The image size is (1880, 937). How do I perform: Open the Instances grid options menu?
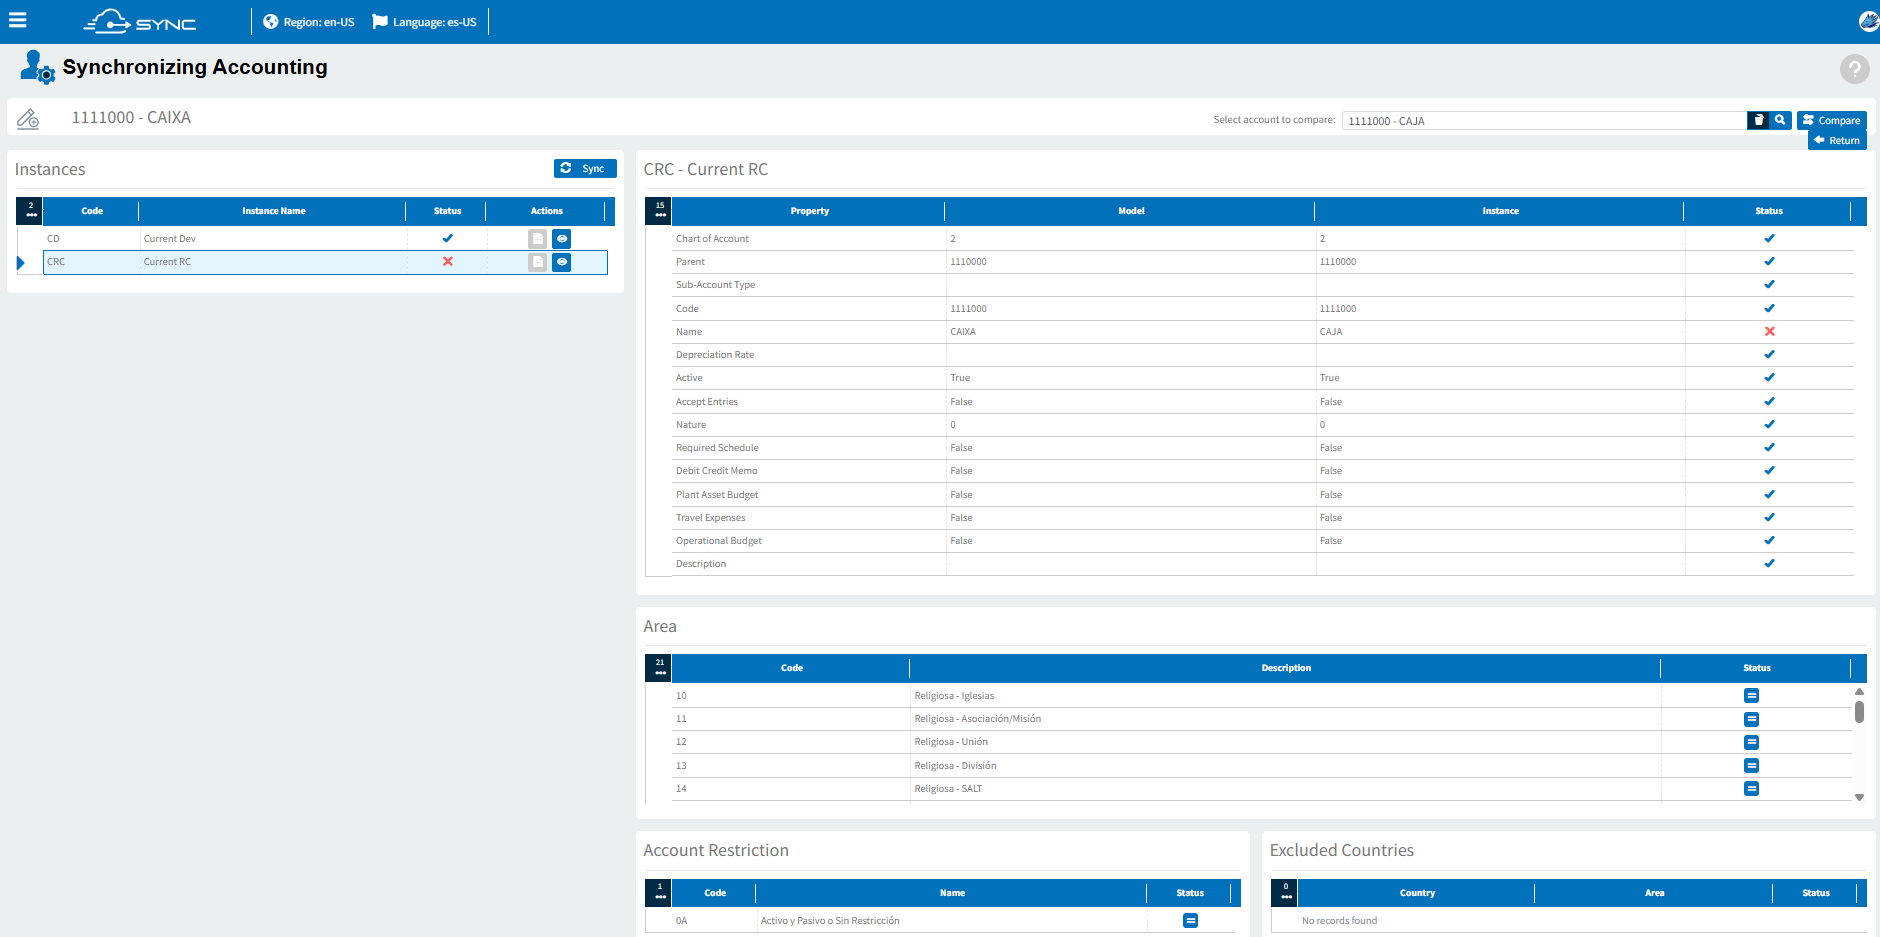point(30,211)
